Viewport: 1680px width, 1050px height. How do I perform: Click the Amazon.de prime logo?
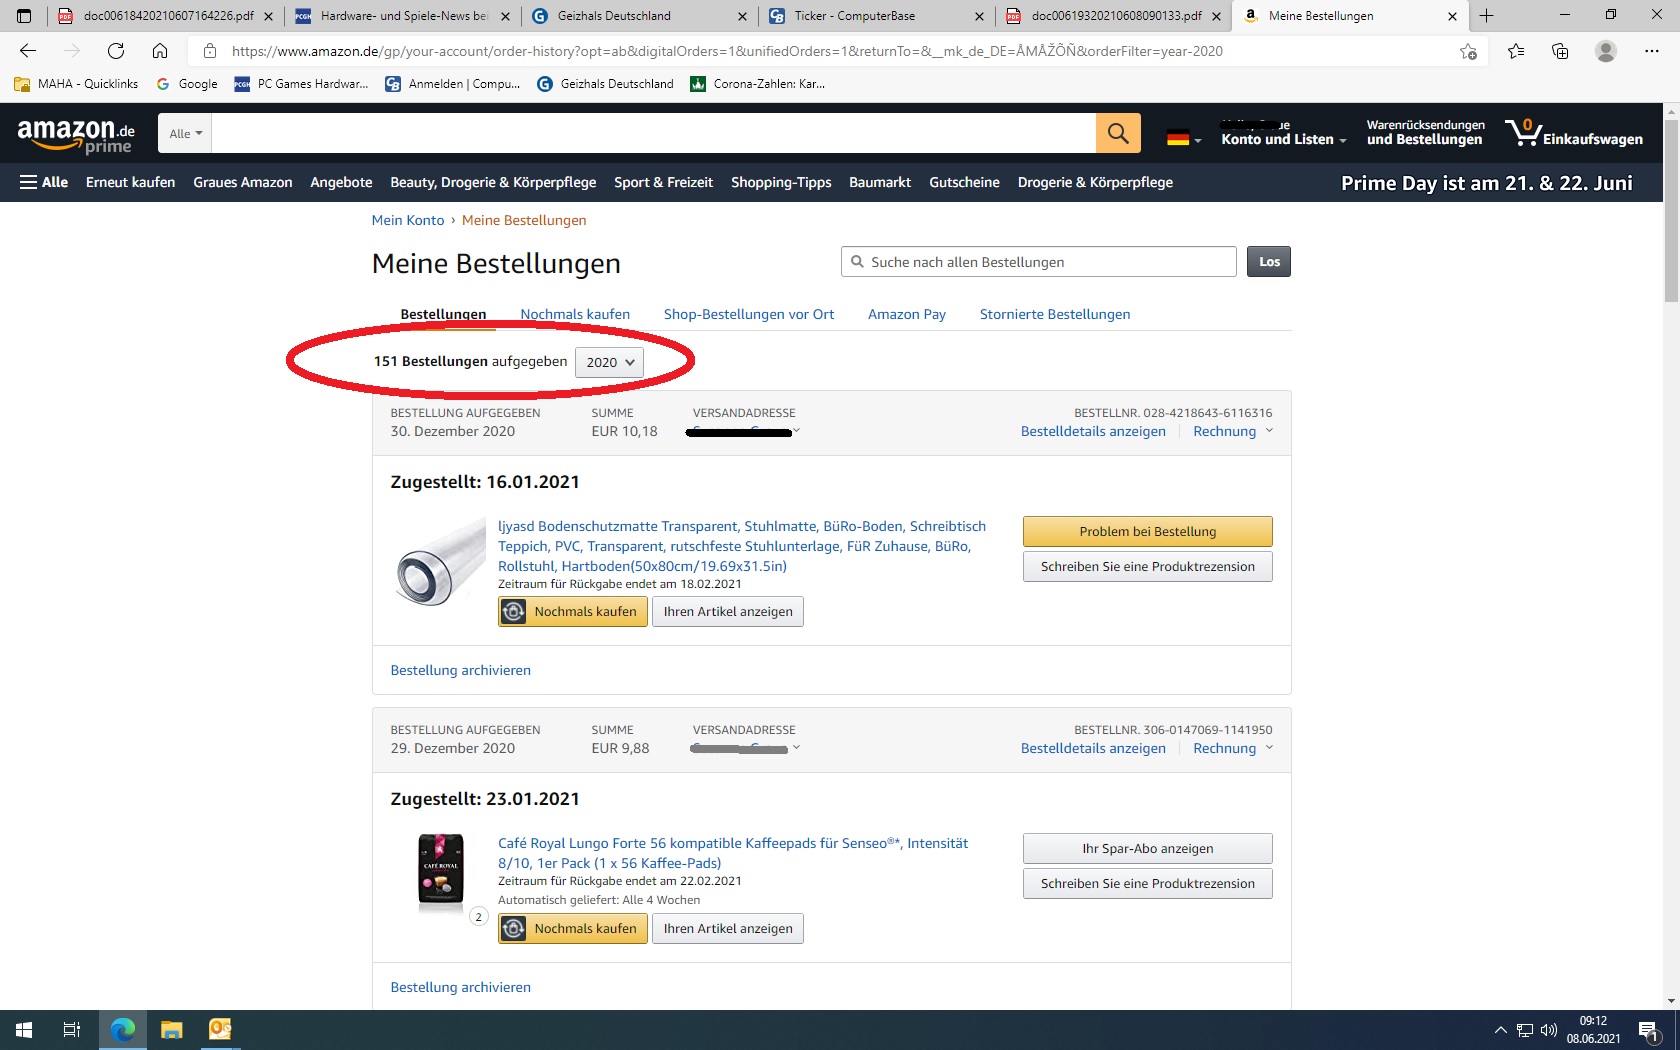[x=76, y=136]
